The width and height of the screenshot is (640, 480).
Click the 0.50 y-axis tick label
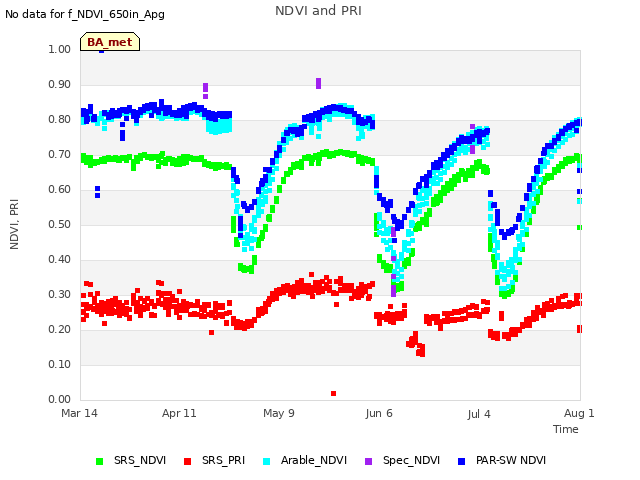point(60,224)
